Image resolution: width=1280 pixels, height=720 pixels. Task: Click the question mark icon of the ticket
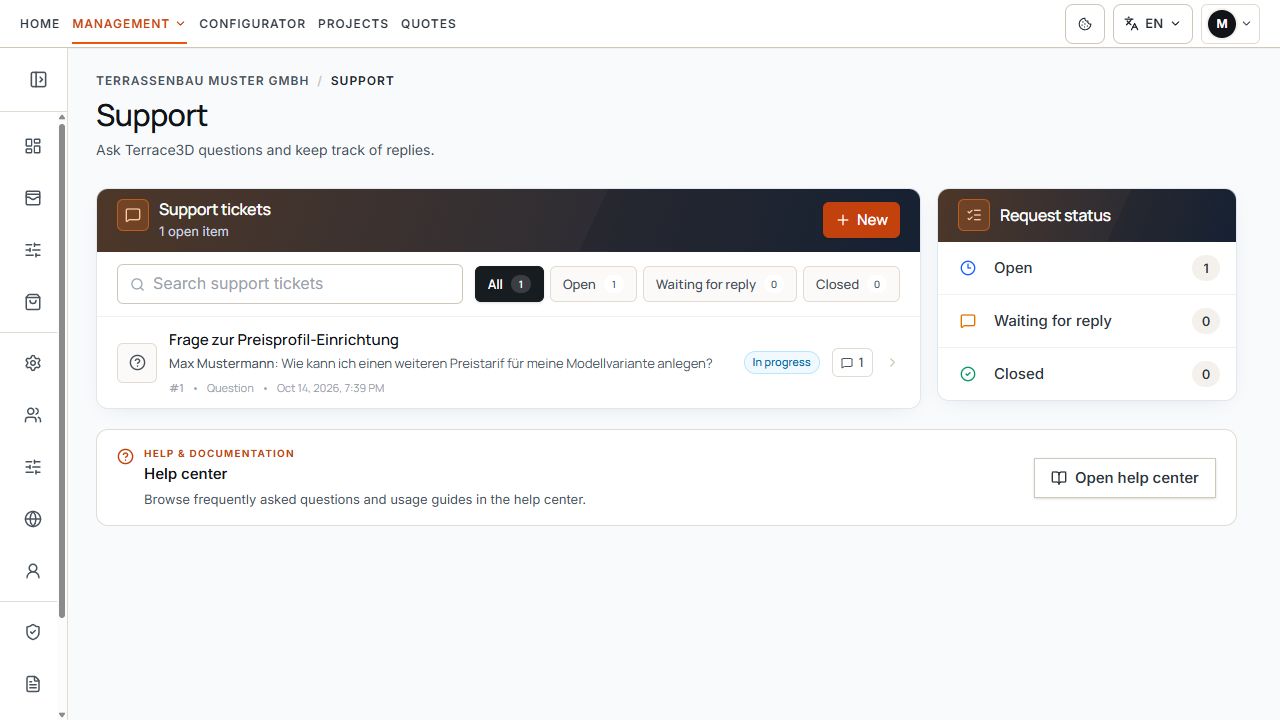(x=137, y=362)
